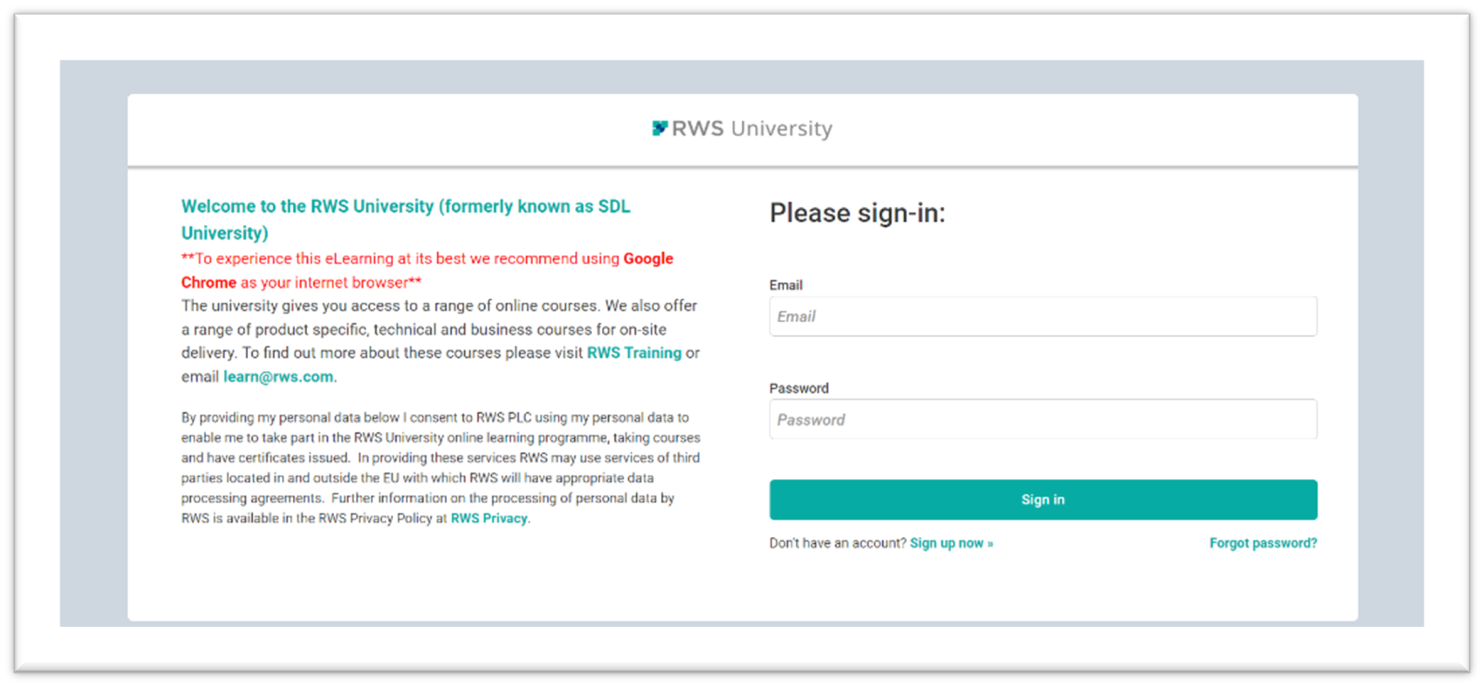Click the red eLearning recommendation sentence

[x=427, y=270]
